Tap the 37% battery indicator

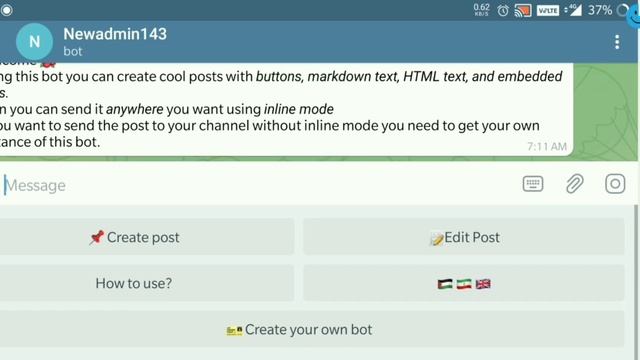(x=600, y=10)
